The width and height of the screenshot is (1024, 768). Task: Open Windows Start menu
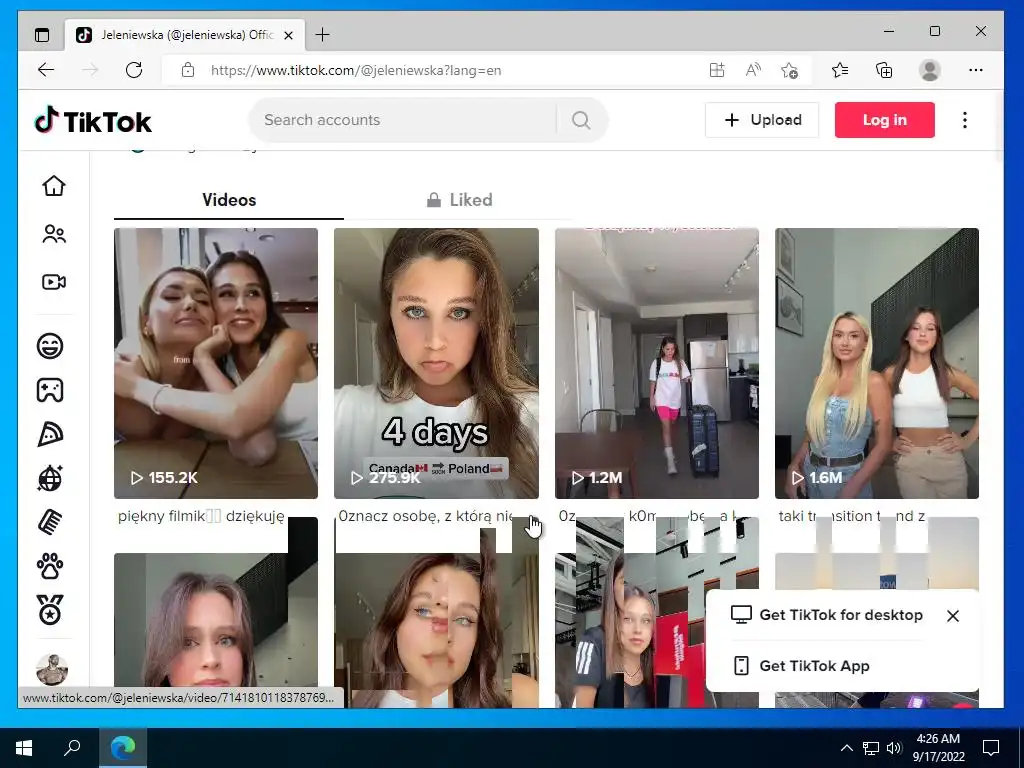click(x=24, y=748)
